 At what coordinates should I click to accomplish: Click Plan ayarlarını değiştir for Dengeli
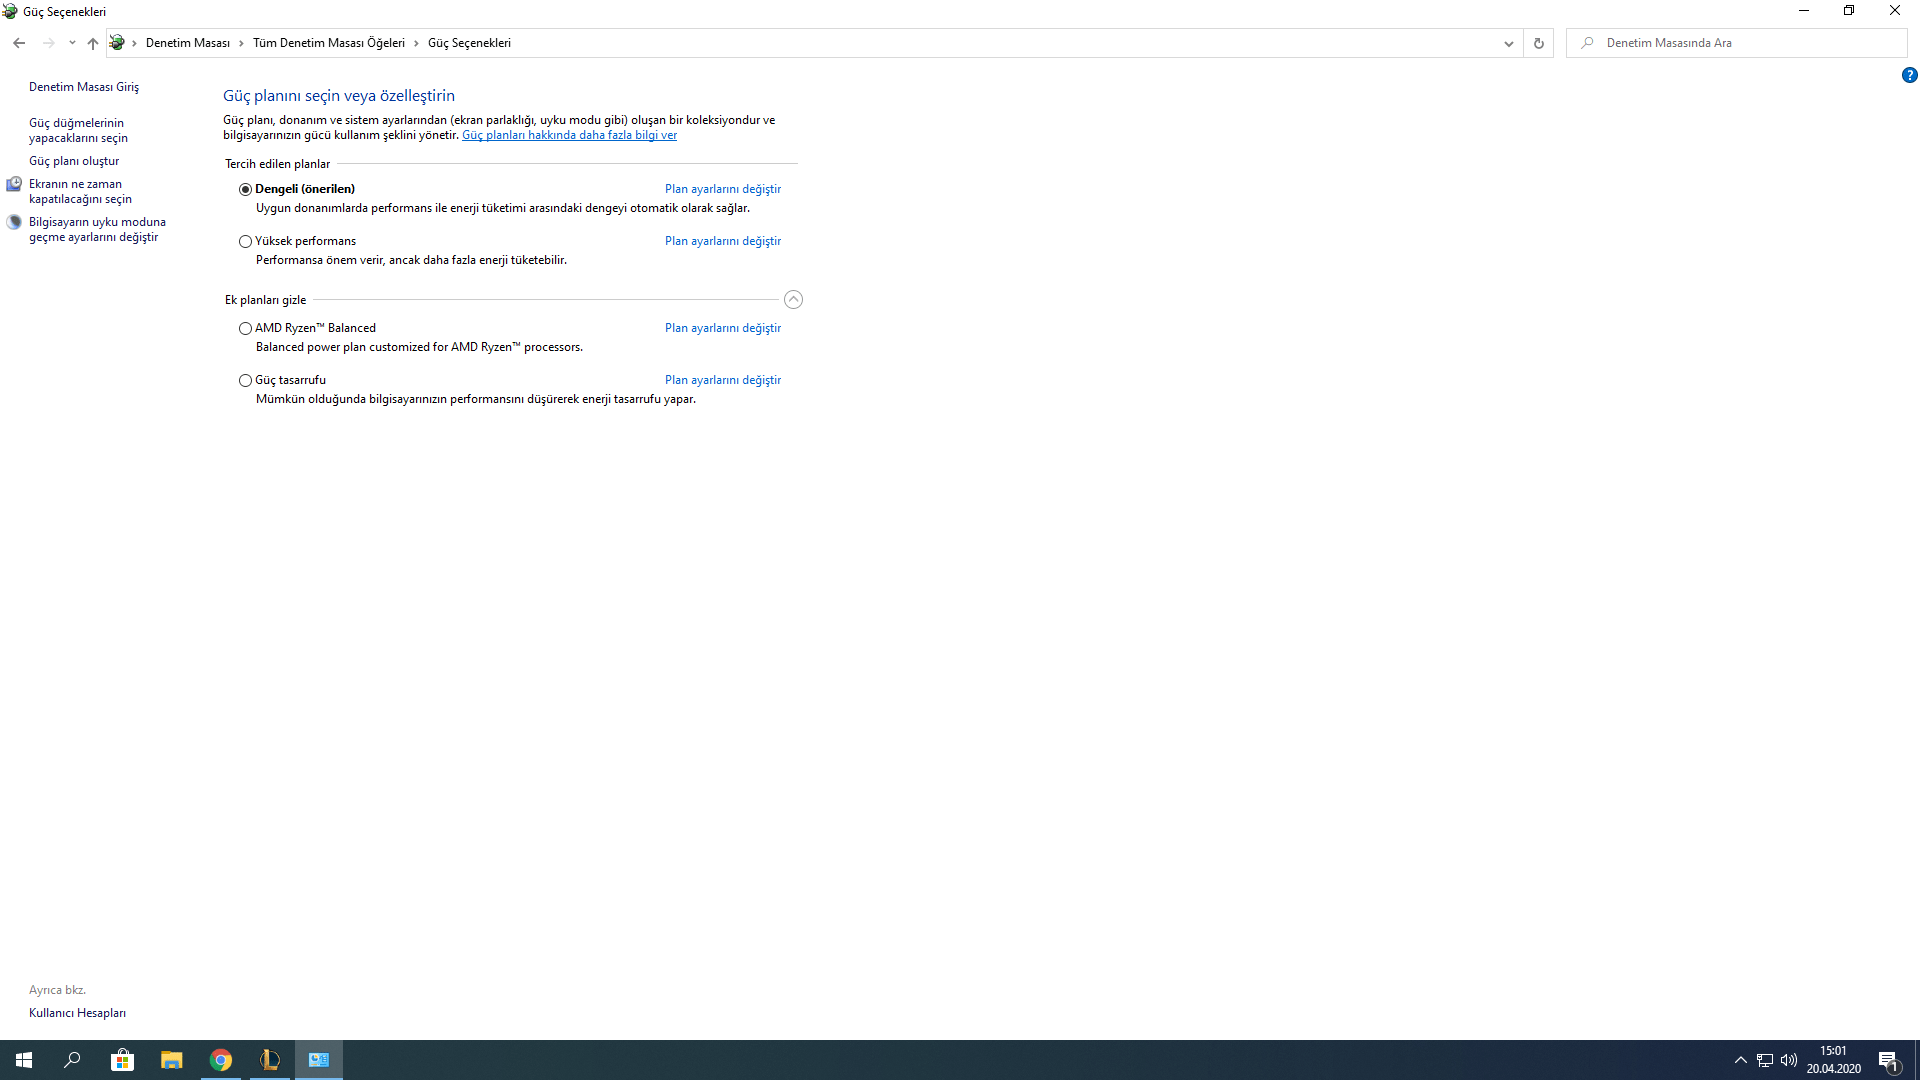(722, 189)
